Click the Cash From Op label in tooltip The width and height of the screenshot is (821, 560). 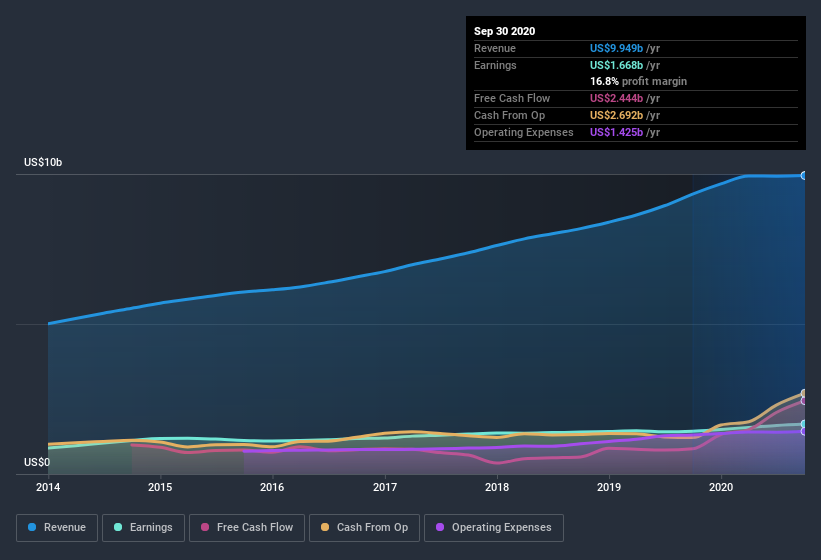click(509, 116)
